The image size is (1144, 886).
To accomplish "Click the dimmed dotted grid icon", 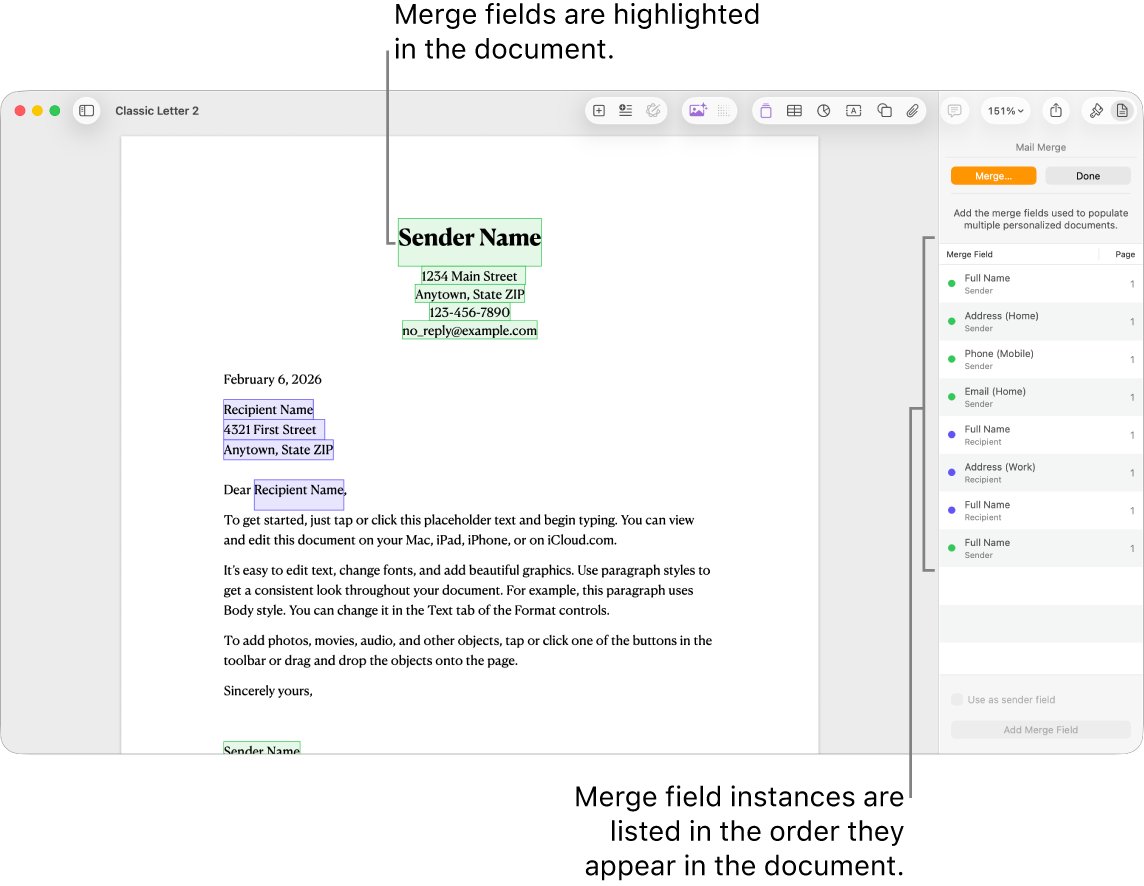I will coord(723,111).
